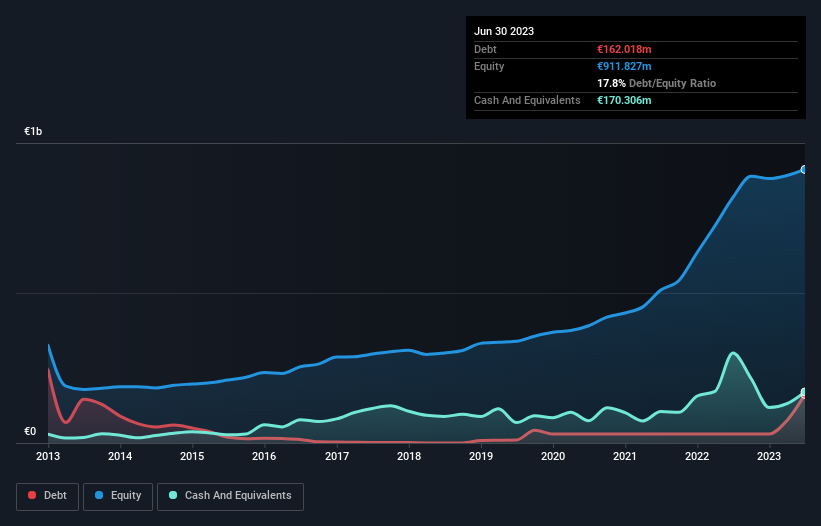Click the 2020 x-axis label
This screenshot has height=526, width=821.
click(553, 456)
